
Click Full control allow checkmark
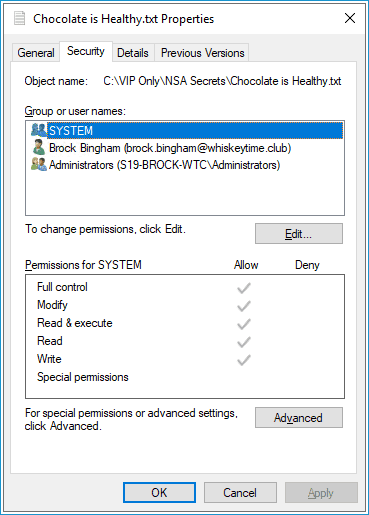point(244,288)
